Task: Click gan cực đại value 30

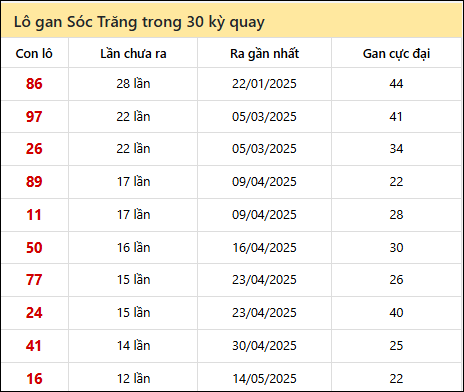Action: point(396,248)
